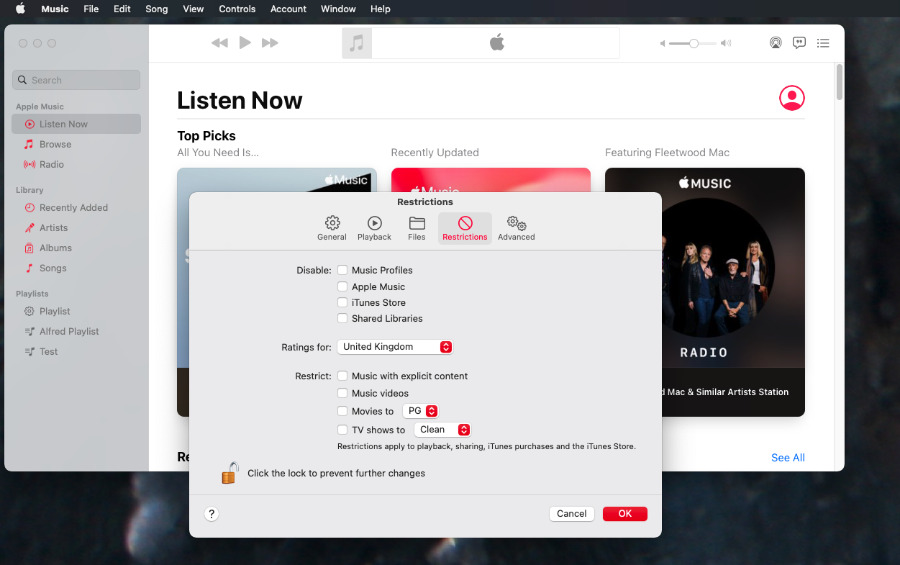The image size is (900, 565).
Task: Open the Controls menu
Action: point(237,9)
